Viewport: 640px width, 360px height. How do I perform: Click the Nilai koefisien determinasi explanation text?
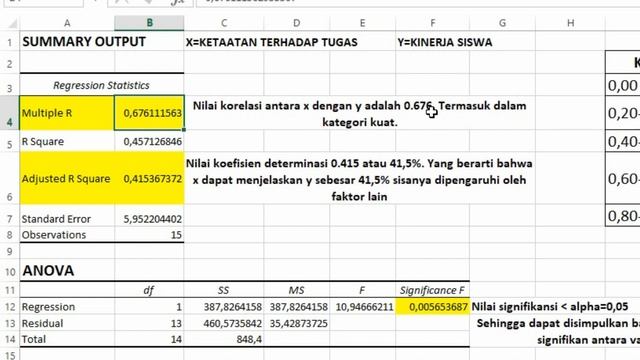tap(359, 180)
